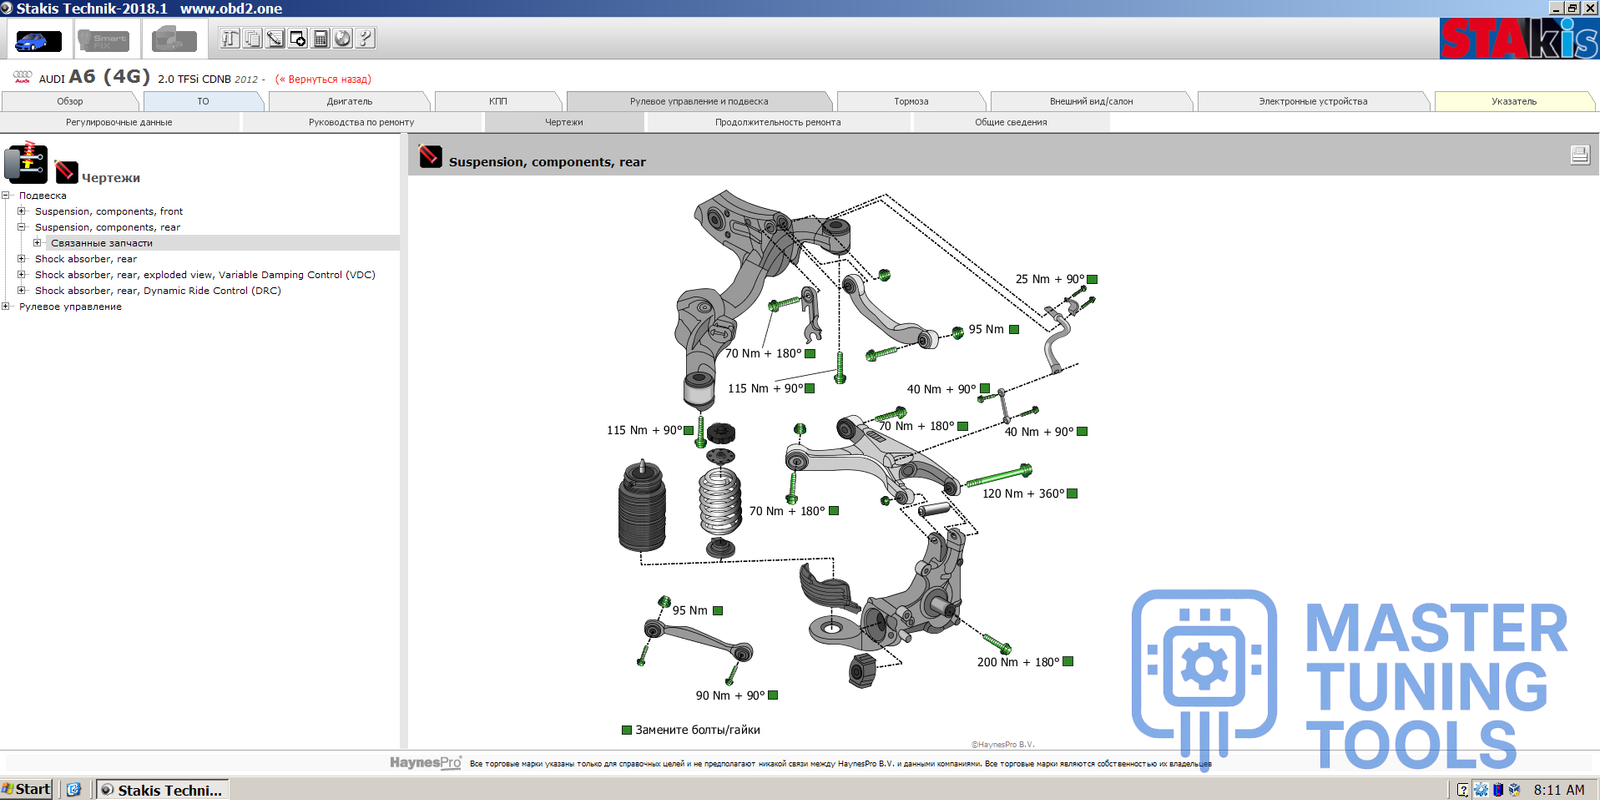Viewport: 1600px width, 800px height.
Task: Click the print icon above the diagram
Action: (x=1579, y=155)
